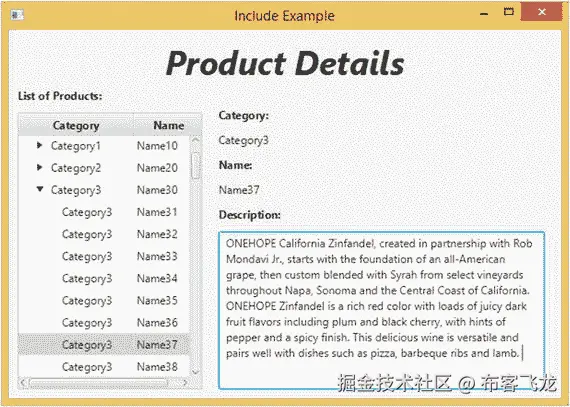Click the horizontal scrollbar thumb
Image resolution: width=570 pixels, height=407 pixels.
(98, 383)
